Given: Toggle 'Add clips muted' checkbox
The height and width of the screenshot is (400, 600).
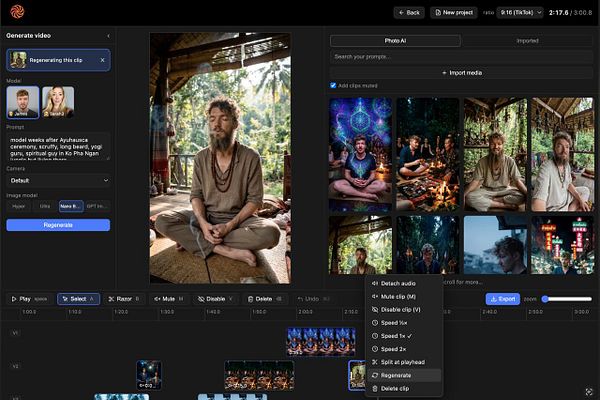Looking at the screenshot, I should click(x=333, y=85).
